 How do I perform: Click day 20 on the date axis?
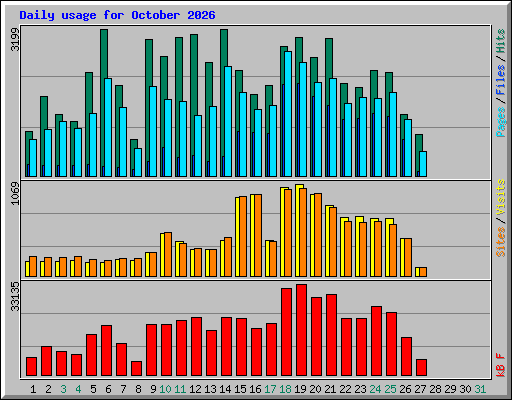click(315, 389)
